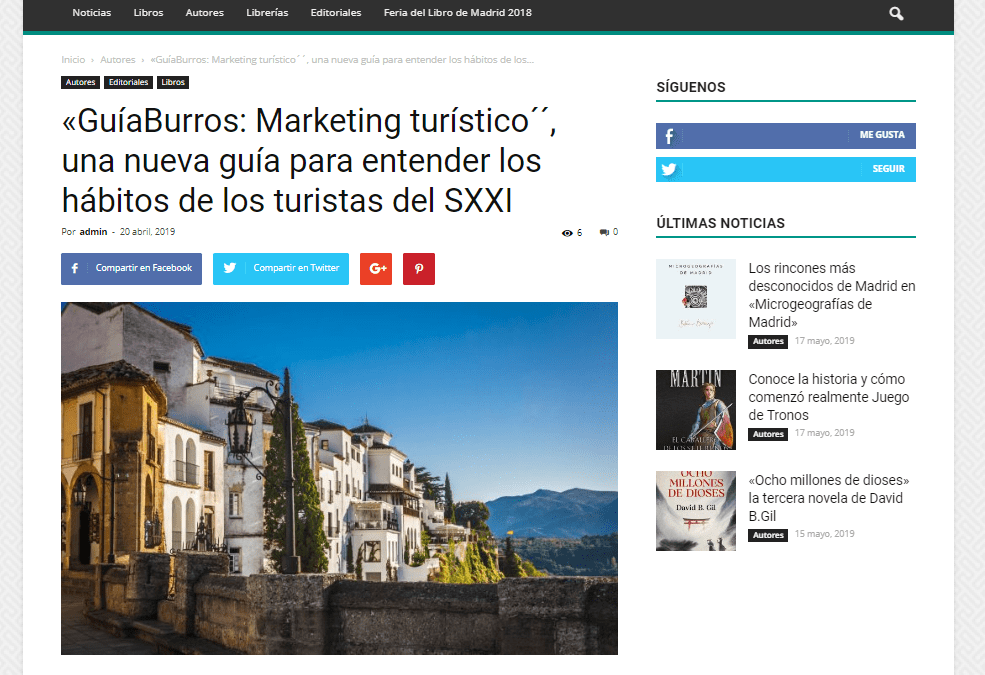Open the Librerías menu item
This screenshot has height=675, width=985.
click(267, 13)
